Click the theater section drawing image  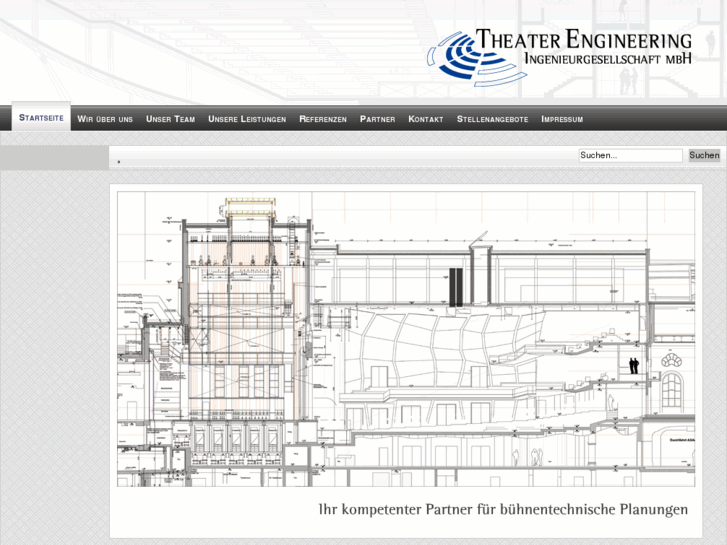(x=406, y=339)
